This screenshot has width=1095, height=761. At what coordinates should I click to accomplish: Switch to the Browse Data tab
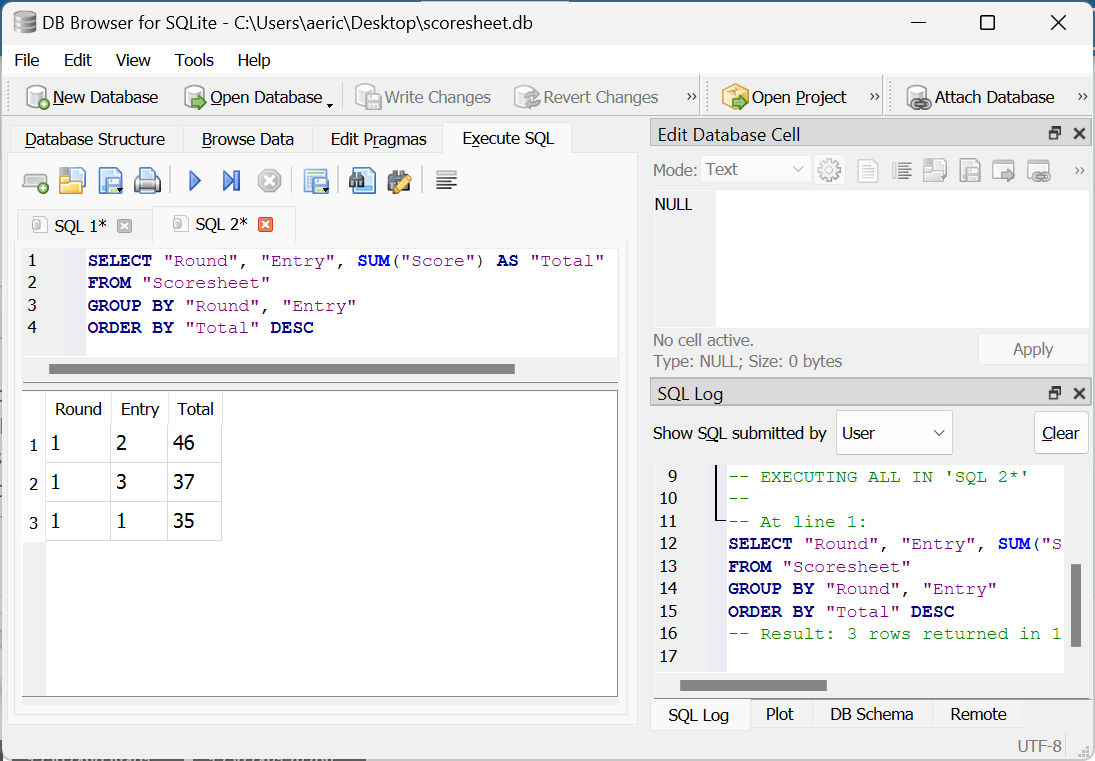[x=247, y=139]
